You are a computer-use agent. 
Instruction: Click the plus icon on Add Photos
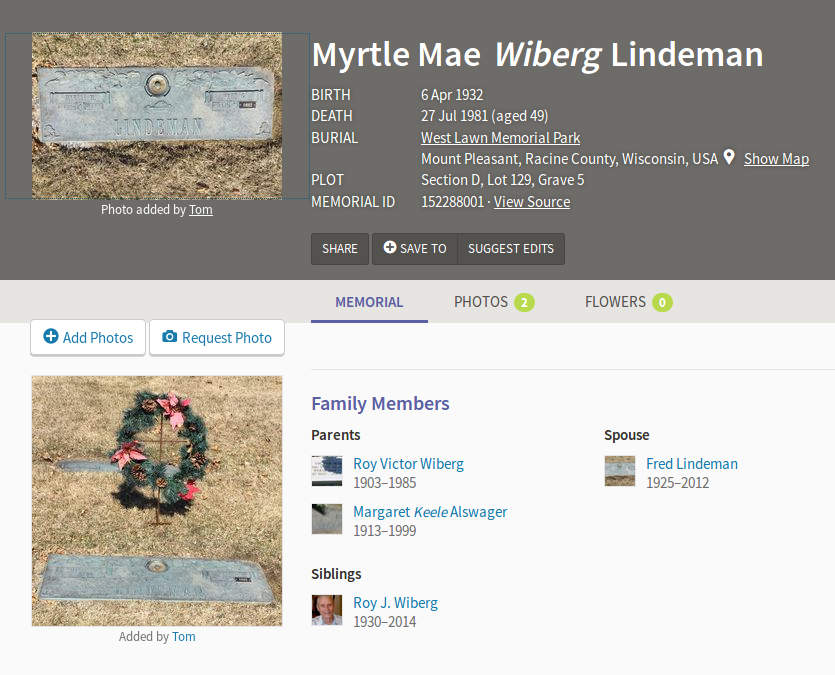[x=51, y=337]
